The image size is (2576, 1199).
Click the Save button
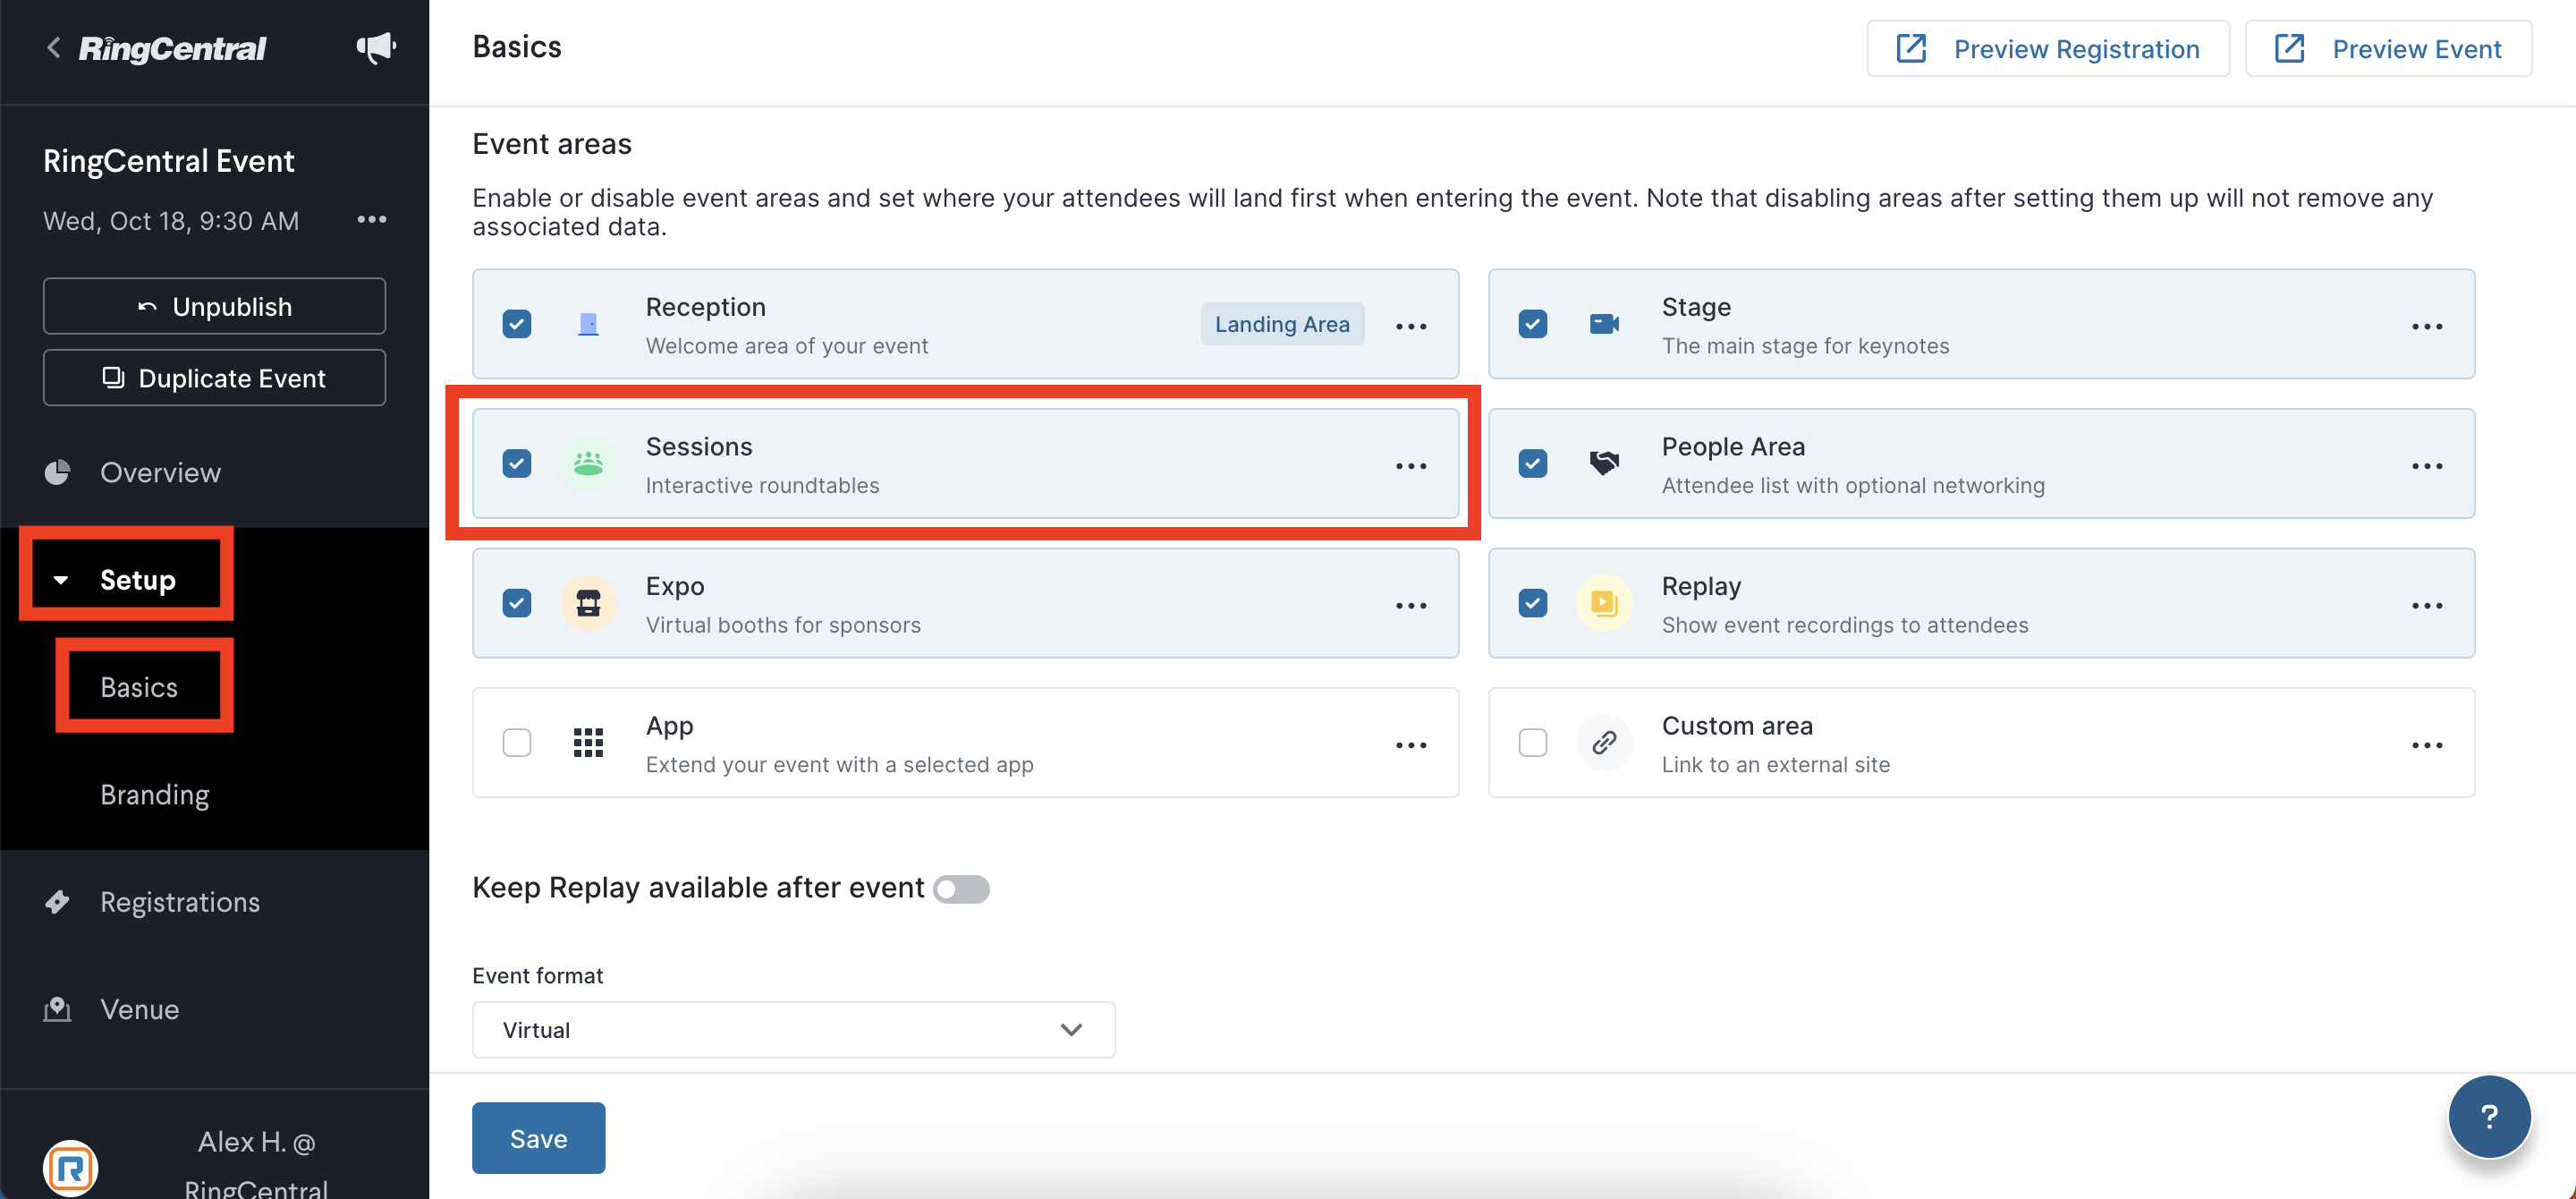[x=539, y=1138]
